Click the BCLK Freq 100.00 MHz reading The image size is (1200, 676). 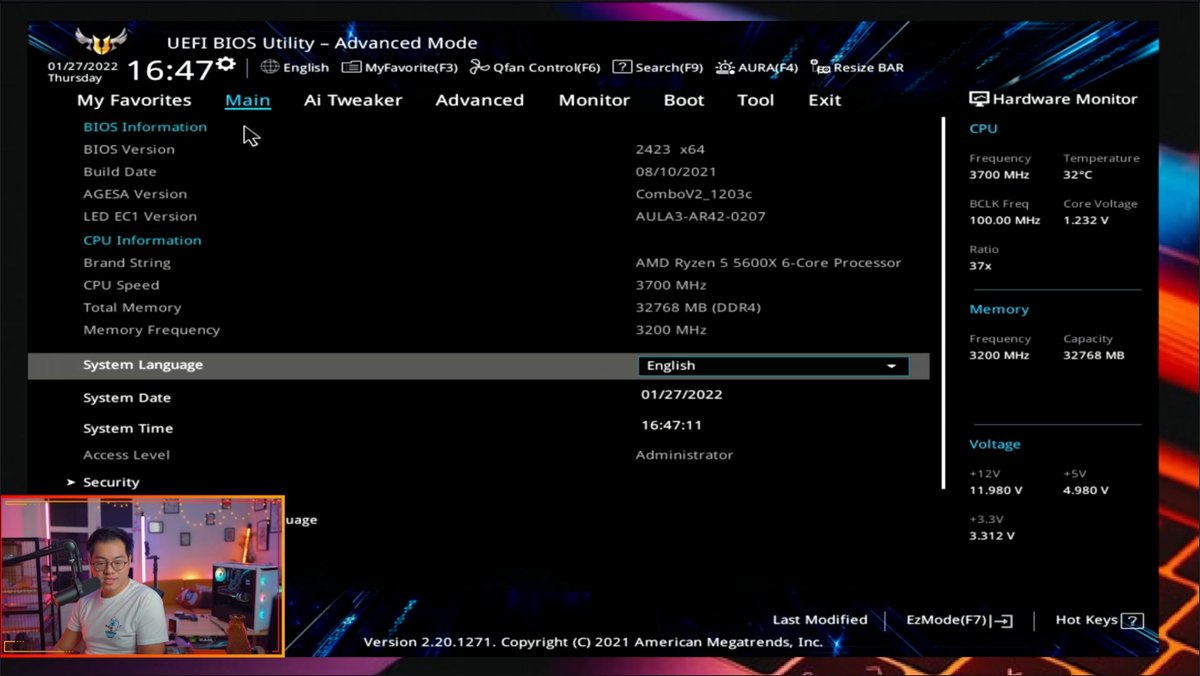(1005, 220)
